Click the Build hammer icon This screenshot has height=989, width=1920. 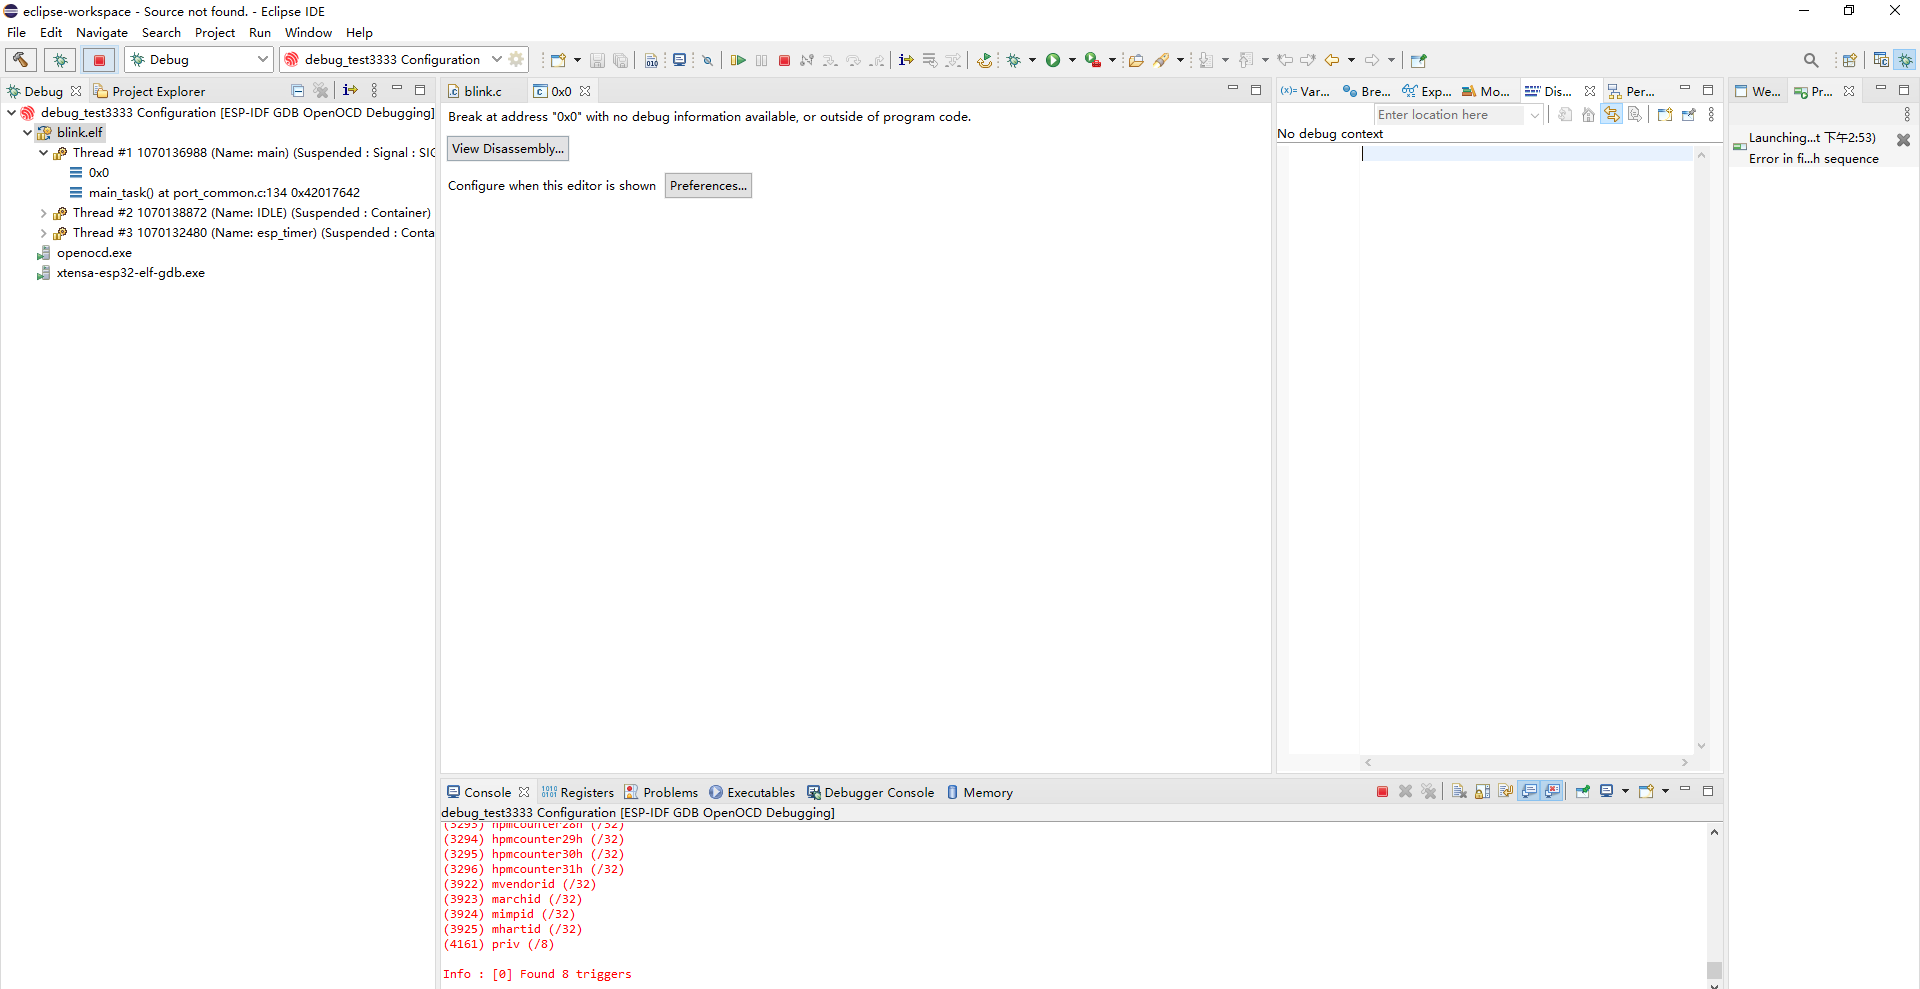coord(21,60)
